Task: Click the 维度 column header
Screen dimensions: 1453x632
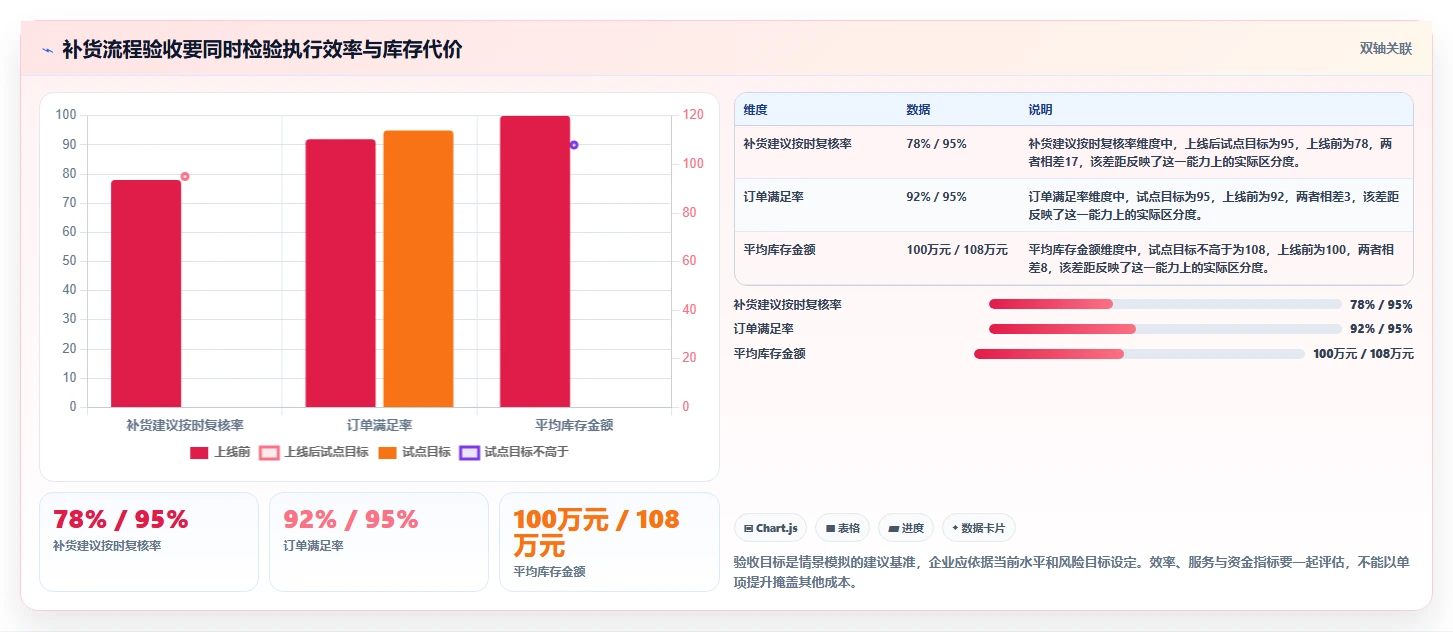Action: (756, 110)
